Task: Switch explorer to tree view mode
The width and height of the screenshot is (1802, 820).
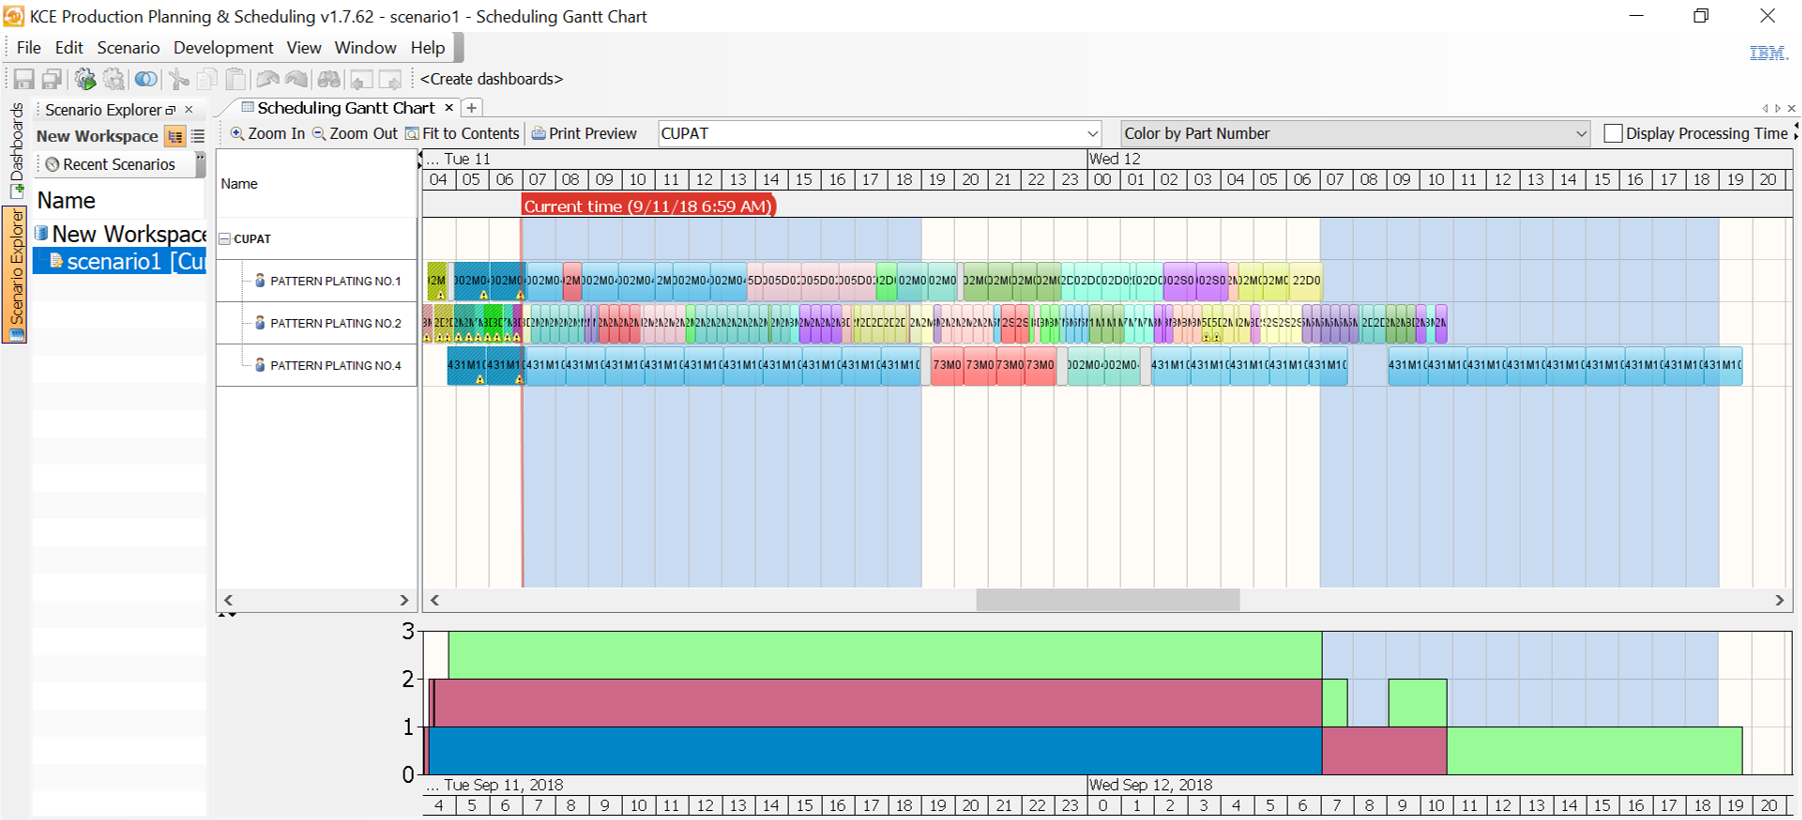Action: [175, 136]
